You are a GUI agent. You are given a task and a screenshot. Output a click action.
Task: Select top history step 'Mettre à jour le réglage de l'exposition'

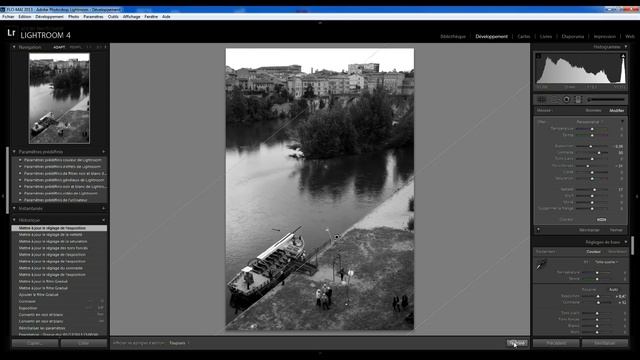point(59,228)
